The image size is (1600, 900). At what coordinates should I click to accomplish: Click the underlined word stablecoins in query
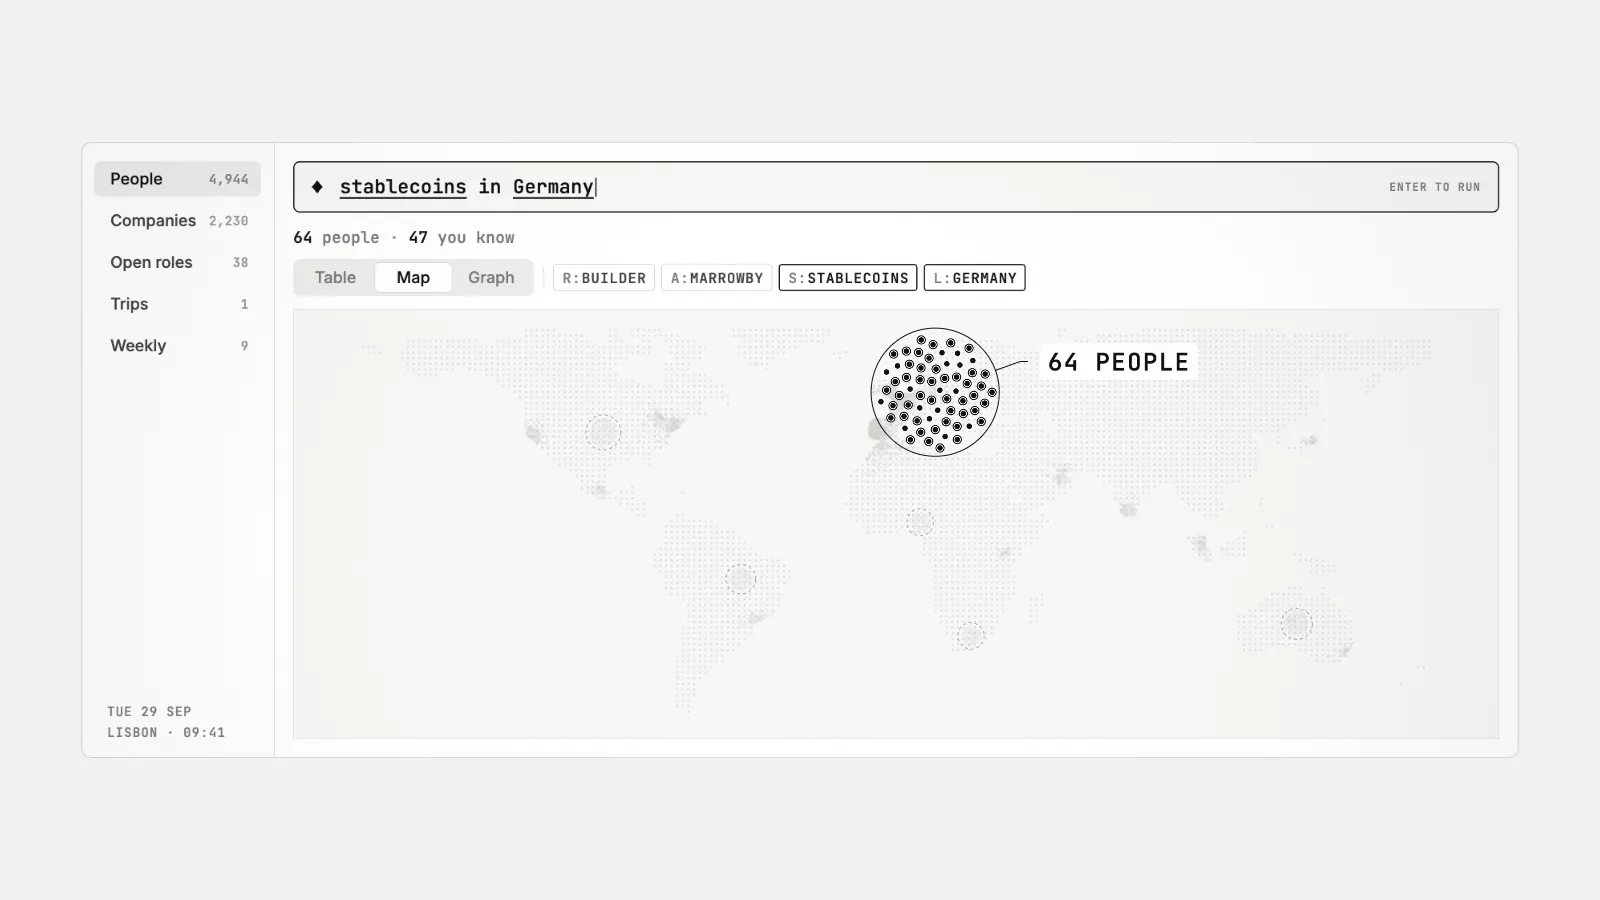(403, 187)
